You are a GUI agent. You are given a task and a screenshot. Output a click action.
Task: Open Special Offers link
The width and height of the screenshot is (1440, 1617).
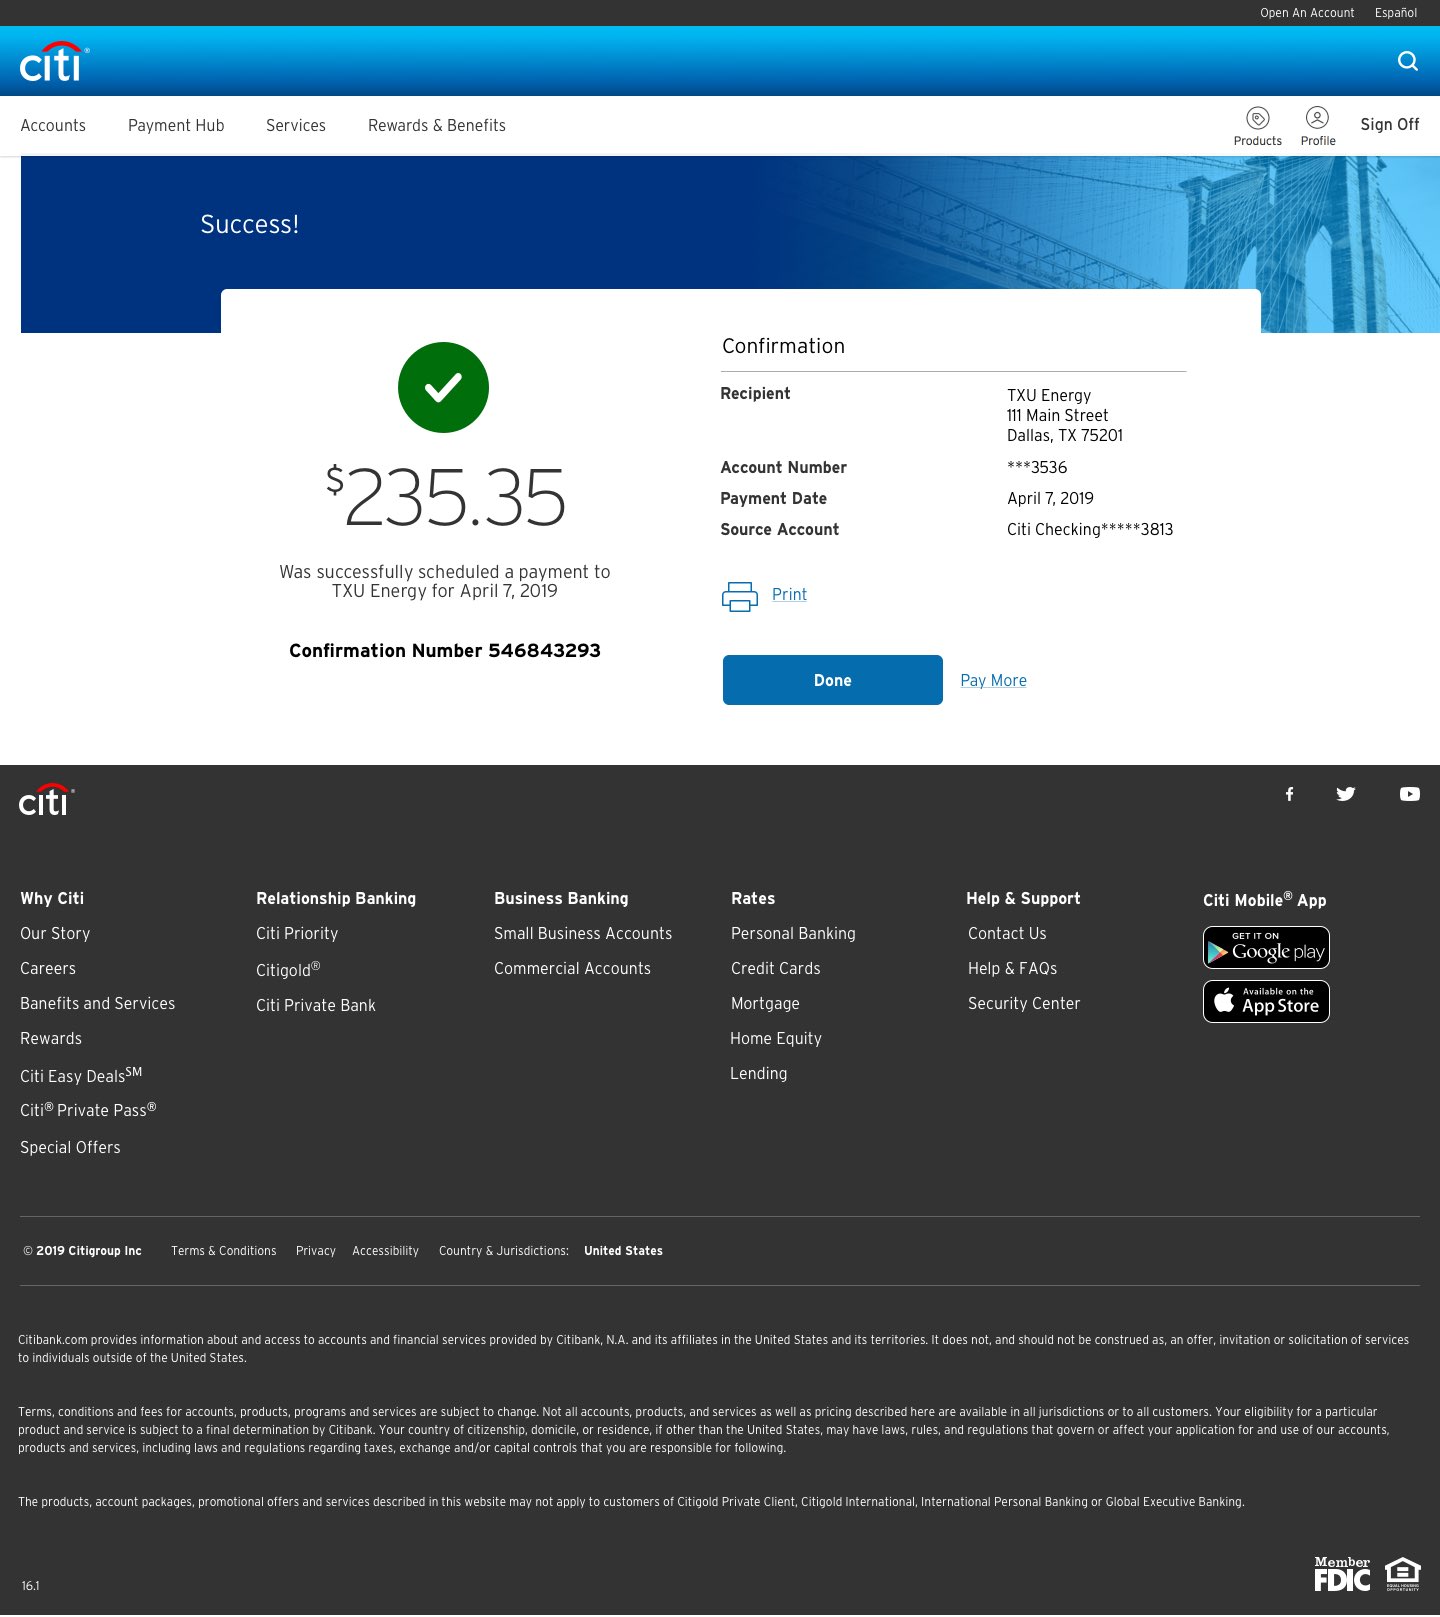coord(70,1148)
